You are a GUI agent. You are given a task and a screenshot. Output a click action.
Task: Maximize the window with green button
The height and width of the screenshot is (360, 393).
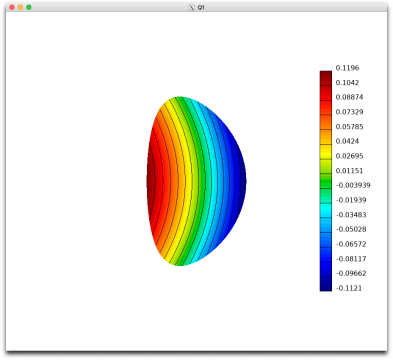[x=29, y=7]
